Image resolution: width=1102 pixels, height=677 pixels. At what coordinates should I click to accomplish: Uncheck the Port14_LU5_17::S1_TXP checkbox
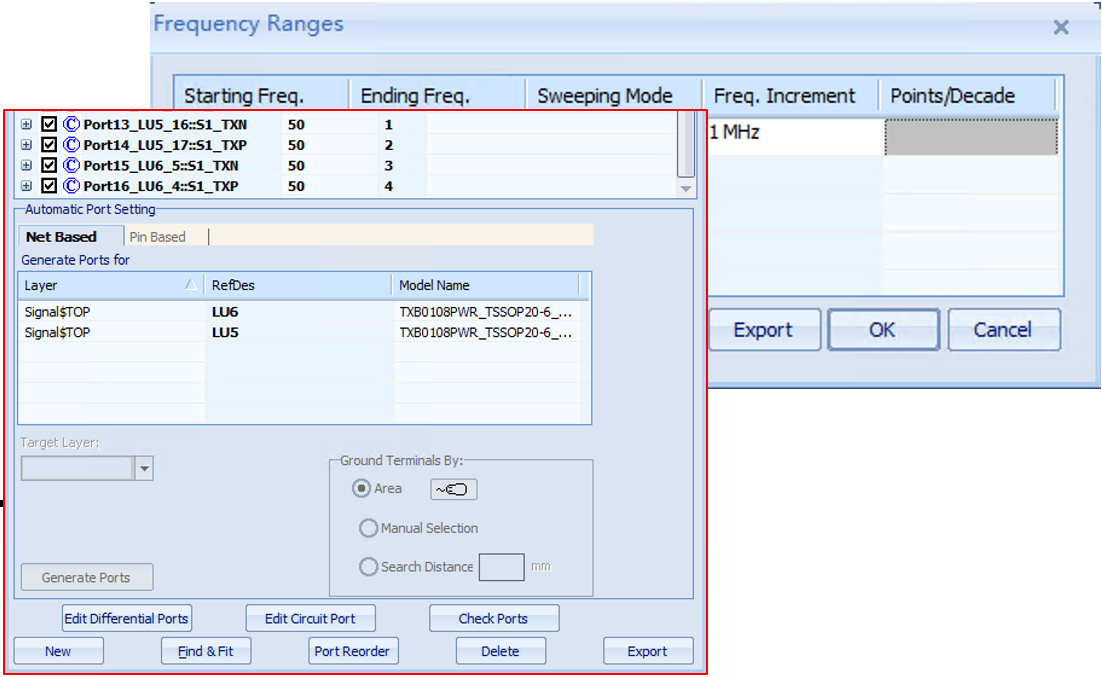[x=48, y=145]
